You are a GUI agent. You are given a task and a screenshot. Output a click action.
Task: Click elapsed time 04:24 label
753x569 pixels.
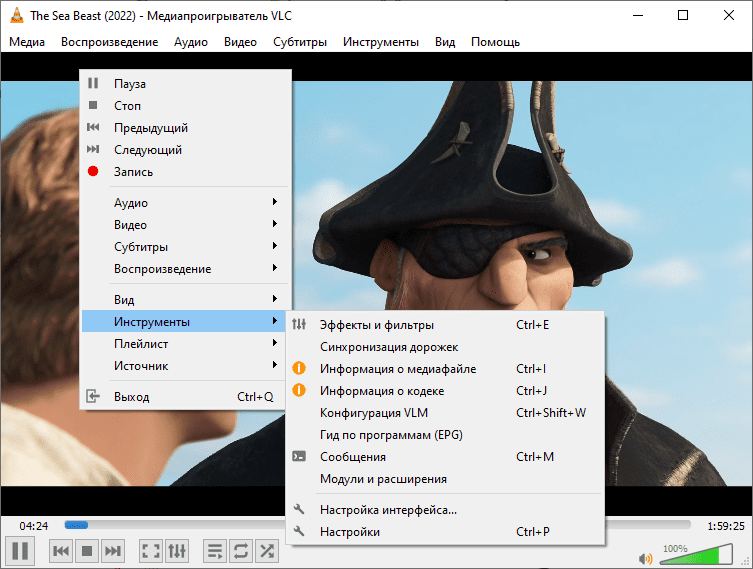coord(34,526)
